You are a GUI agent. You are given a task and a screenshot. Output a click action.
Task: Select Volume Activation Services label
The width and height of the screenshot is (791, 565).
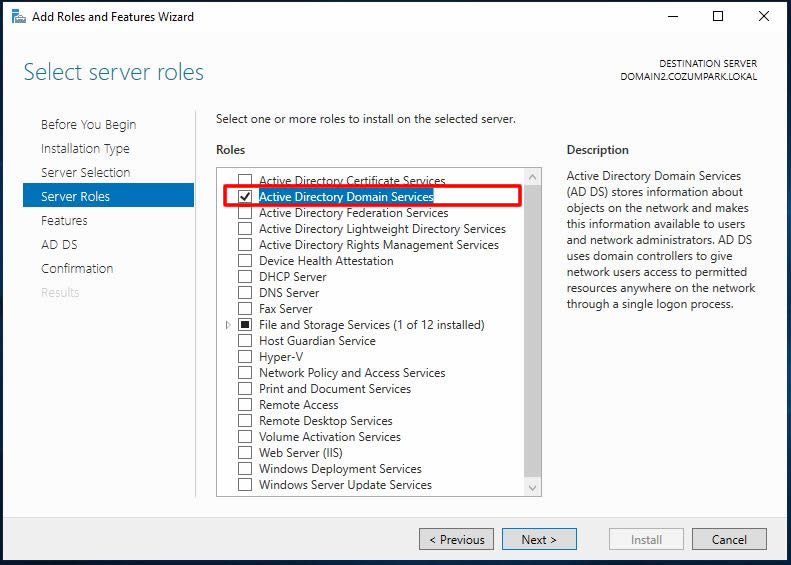tap(330, 436)
